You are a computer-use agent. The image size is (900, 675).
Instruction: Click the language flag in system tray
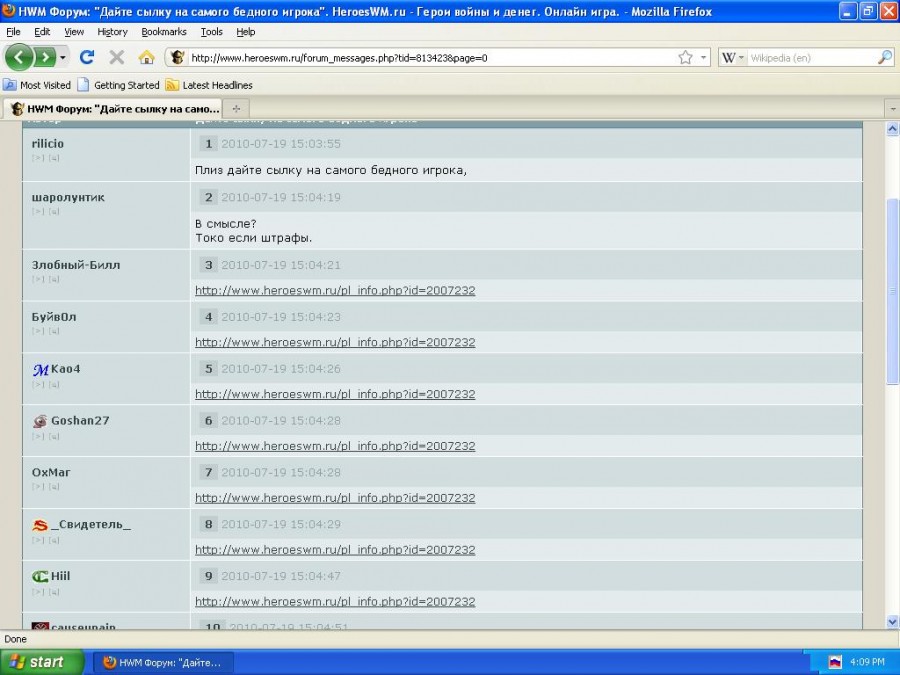(x=835, y=662)
